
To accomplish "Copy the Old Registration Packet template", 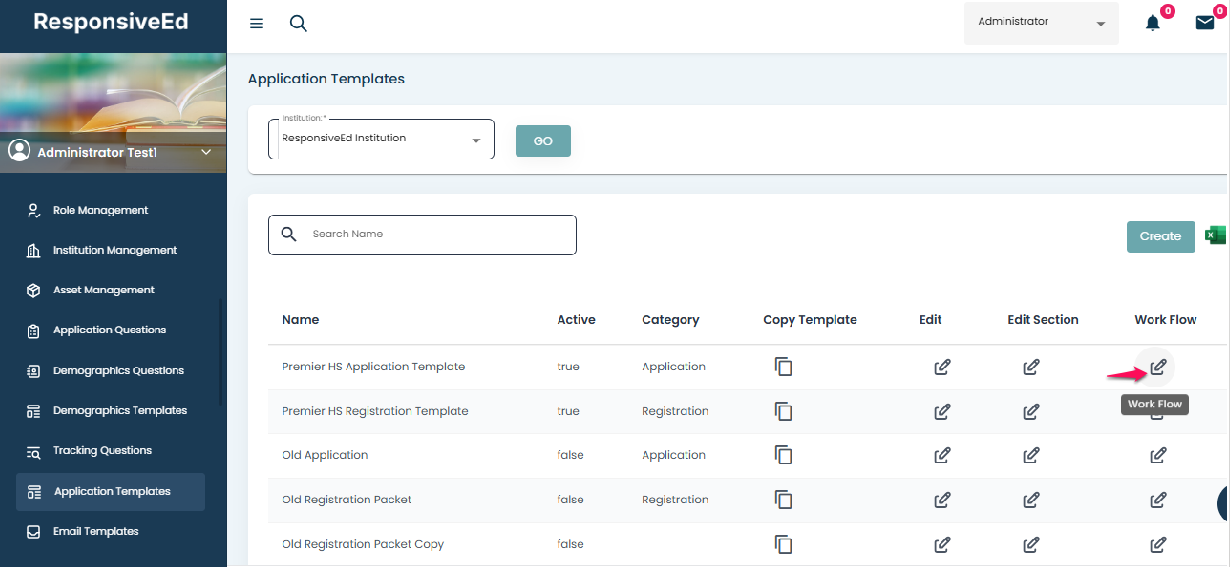I will click(x=783, y=500).
